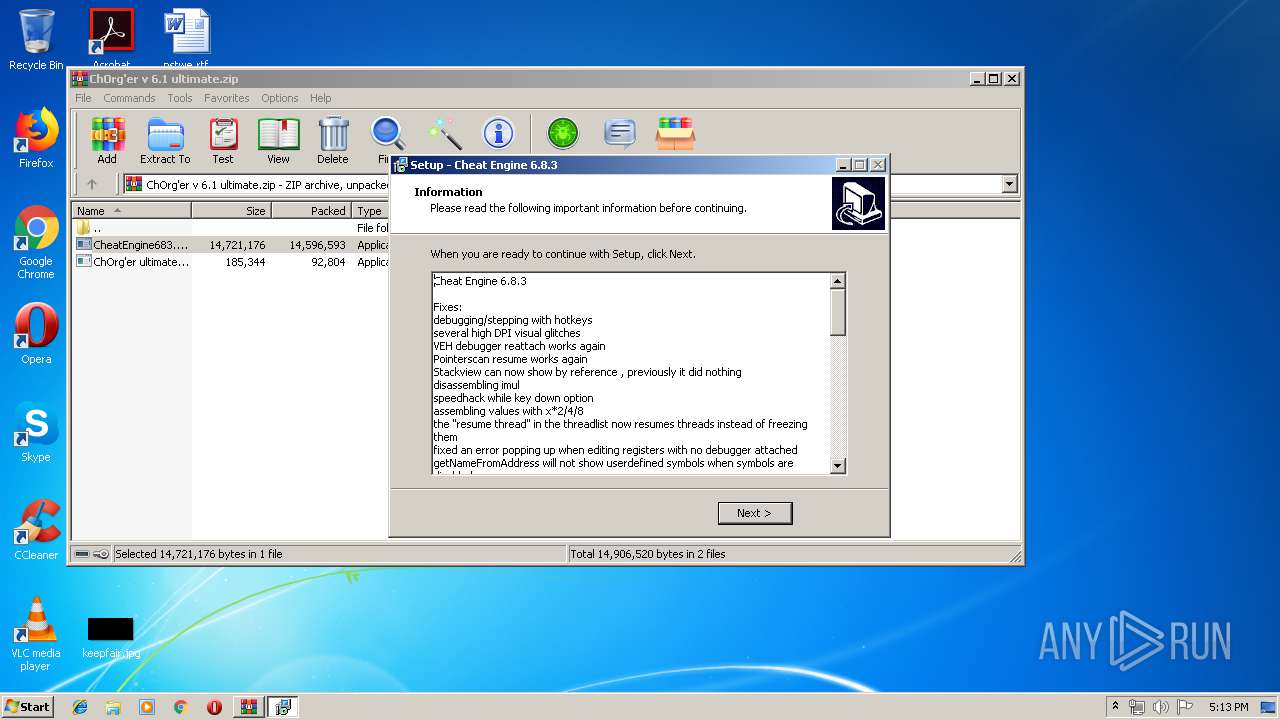Select the parent folder '..' row
The height and width of the screenshot is (720, 1280).
pos(231,228)
